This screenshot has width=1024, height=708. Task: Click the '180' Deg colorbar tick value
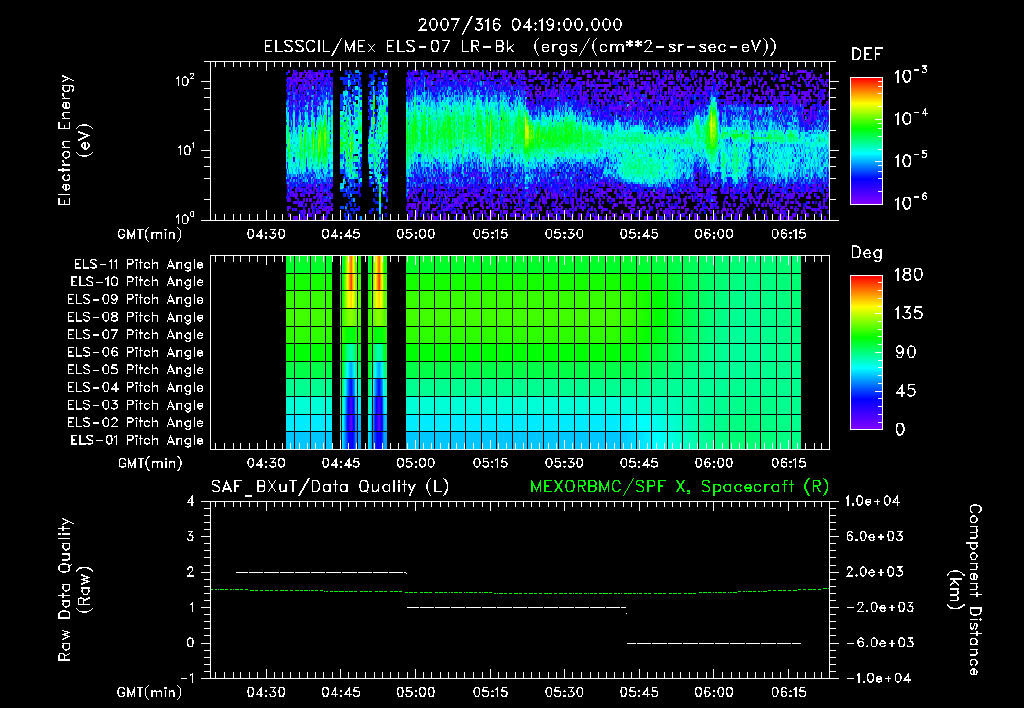click(909, 274)
